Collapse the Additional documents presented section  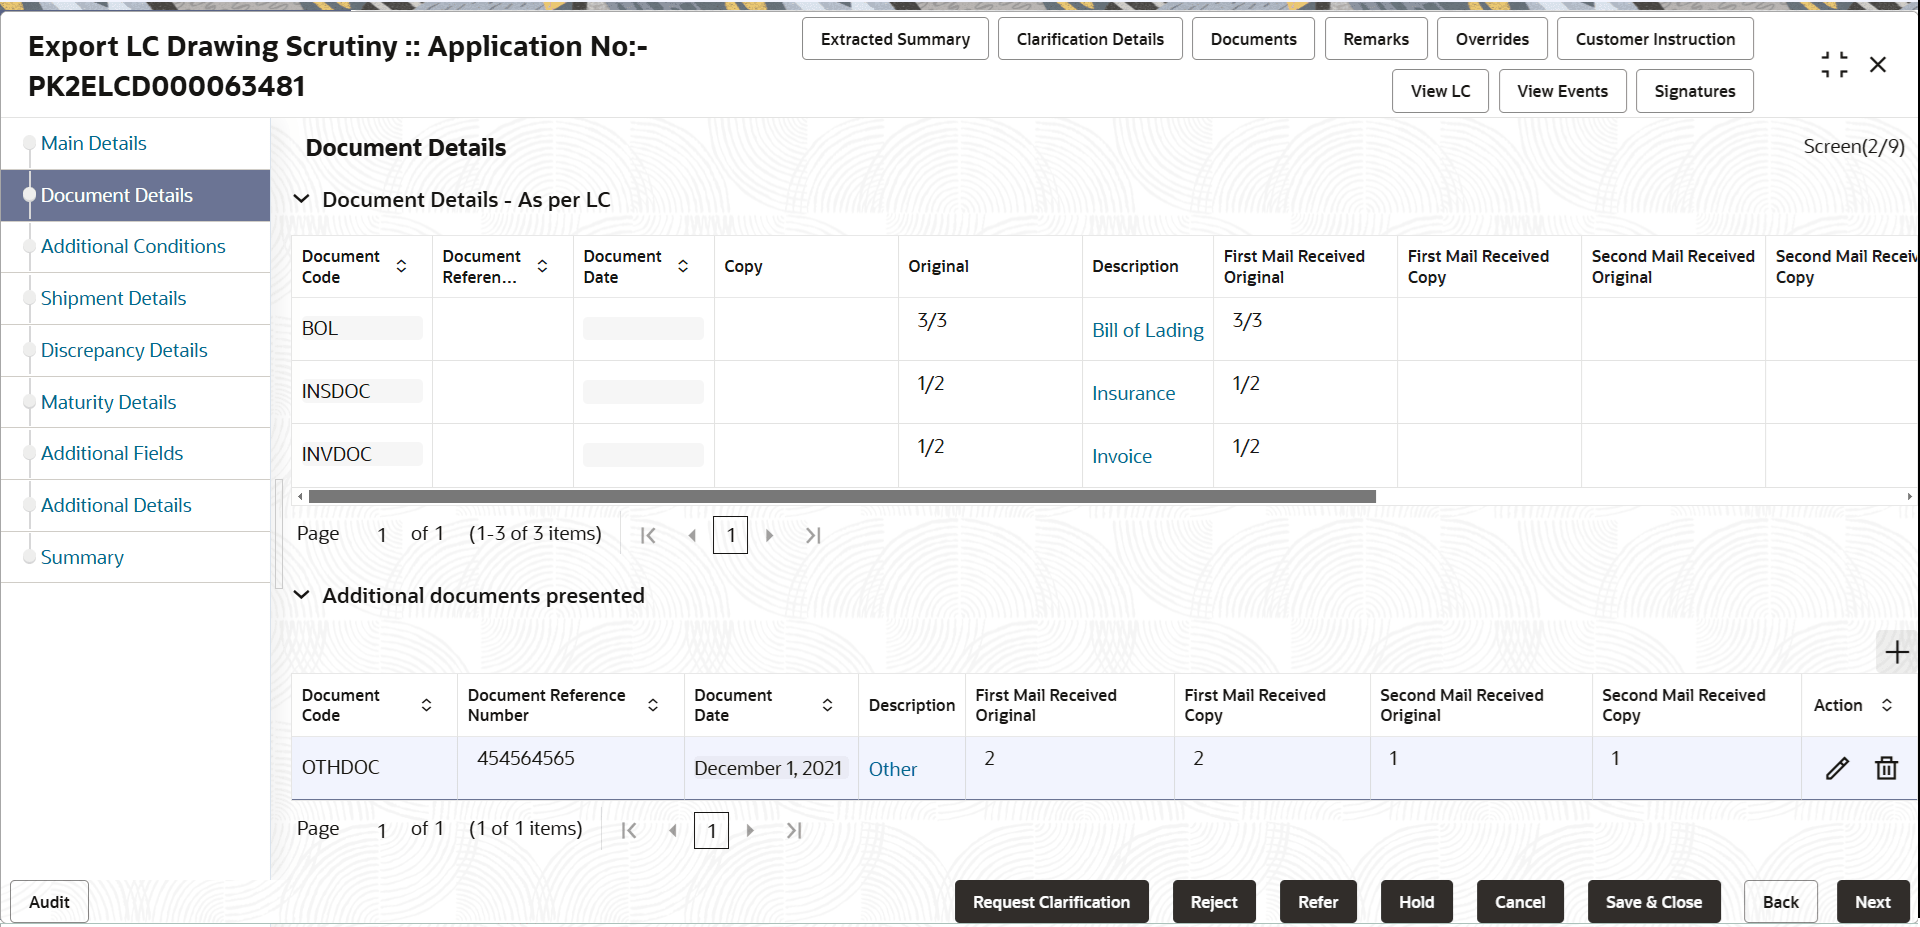(x=301, y=595)
